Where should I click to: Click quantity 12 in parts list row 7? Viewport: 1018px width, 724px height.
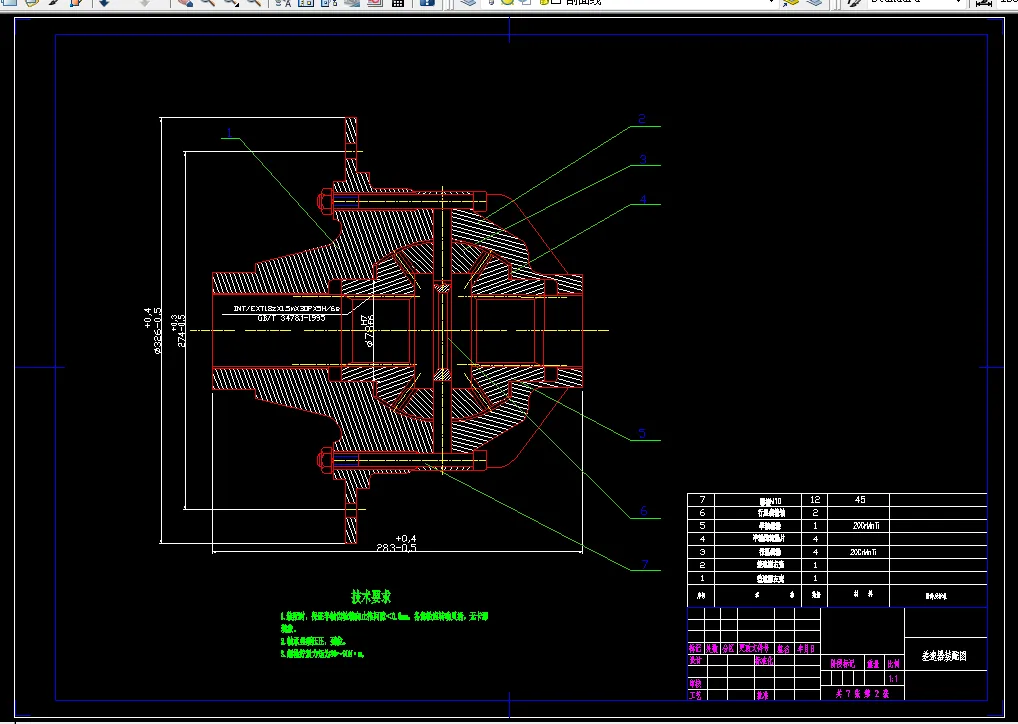click(815, 499)
